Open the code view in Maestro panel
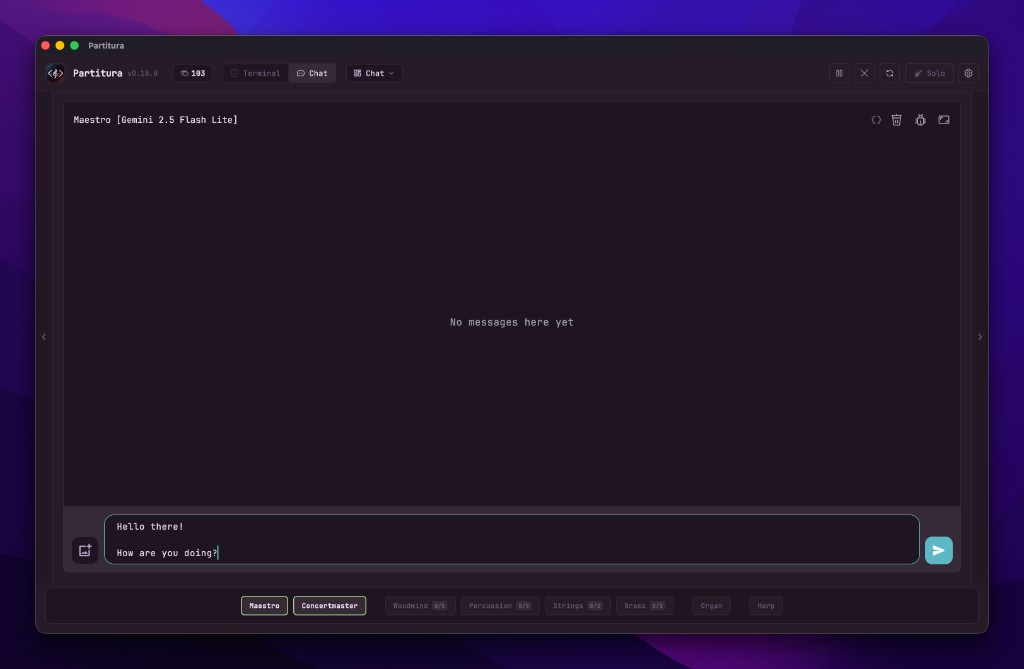 (876, 119)
